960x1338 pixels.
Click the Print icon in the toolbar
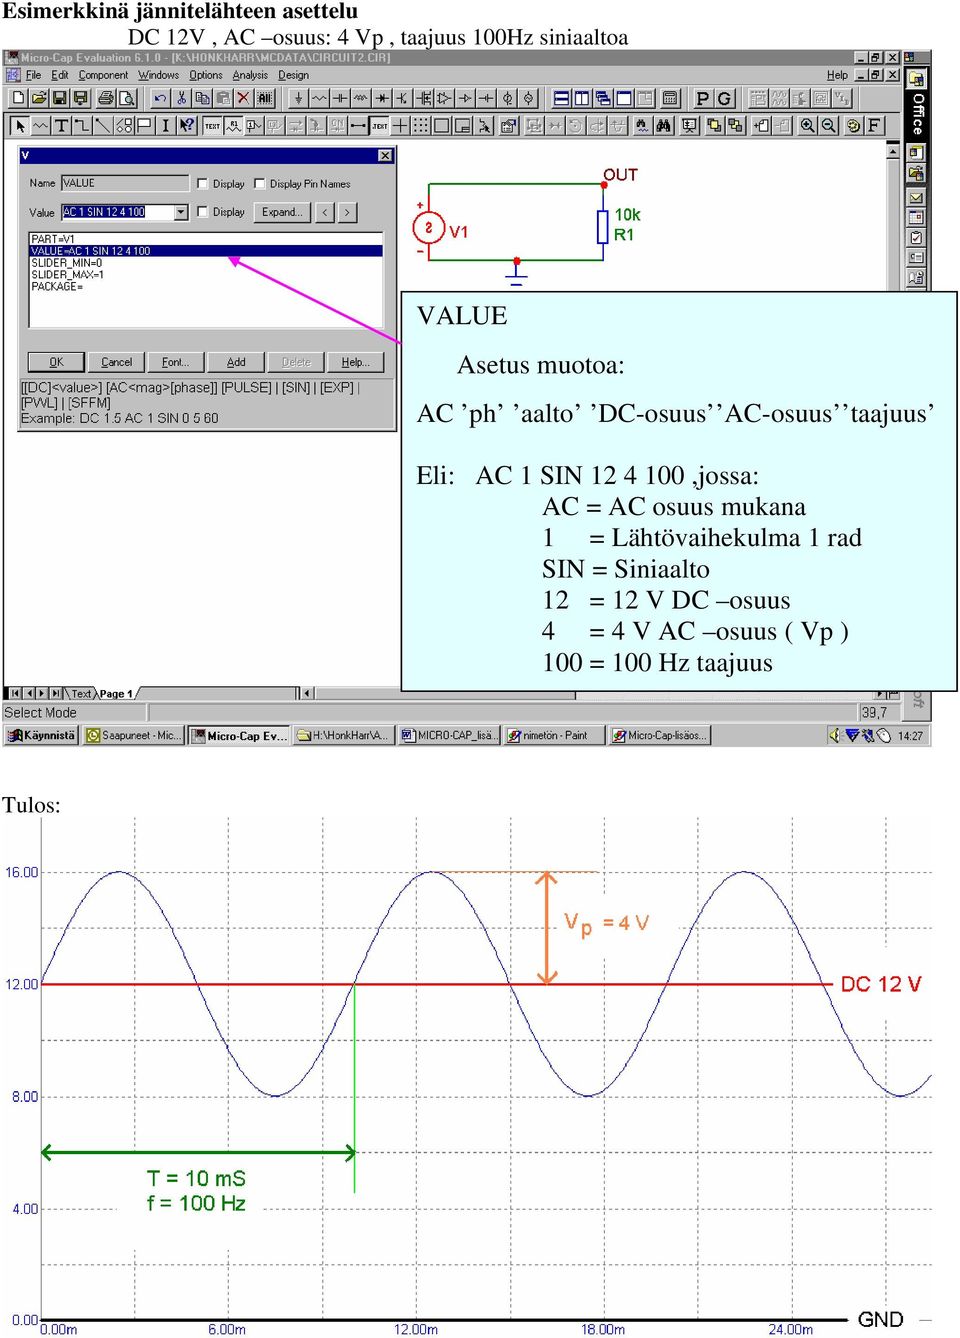[105, 98]
